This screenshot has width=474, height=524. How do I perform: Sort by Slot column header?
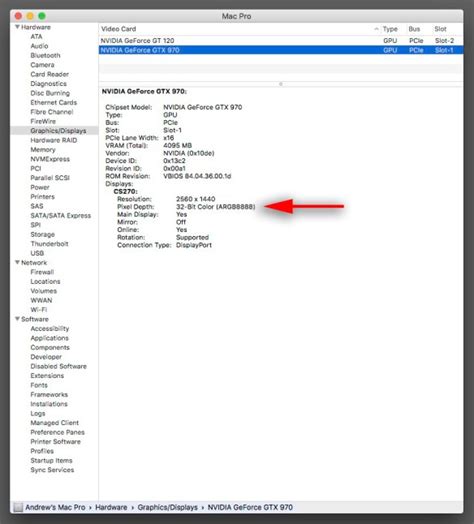[x=440, y=29]
